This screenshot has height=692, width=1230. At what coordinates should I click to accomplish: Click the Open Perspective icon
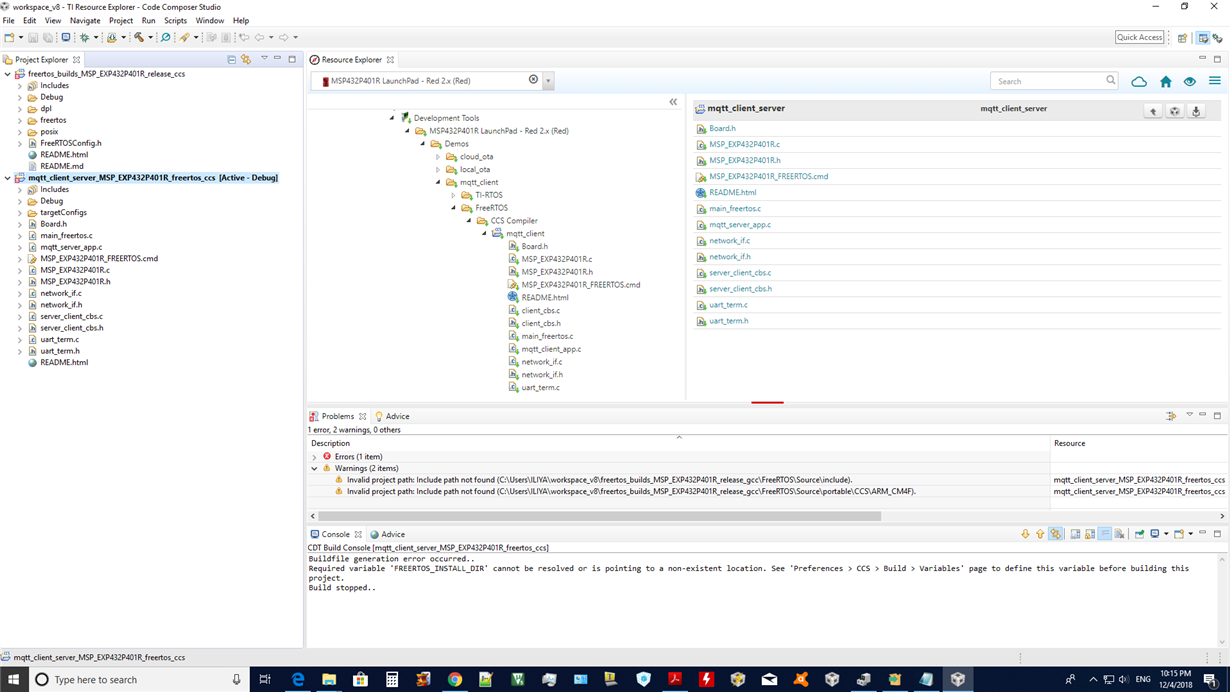point(1182,38)
